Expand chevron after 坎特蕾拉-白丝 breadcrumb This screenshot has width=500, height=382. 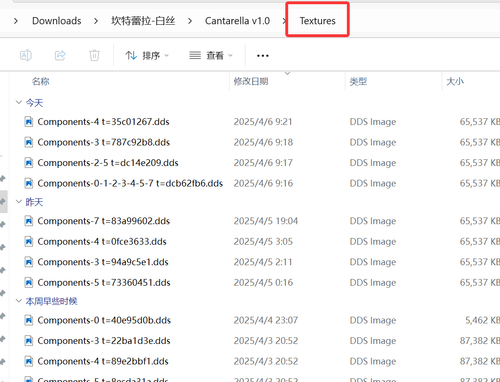(190, 21)
